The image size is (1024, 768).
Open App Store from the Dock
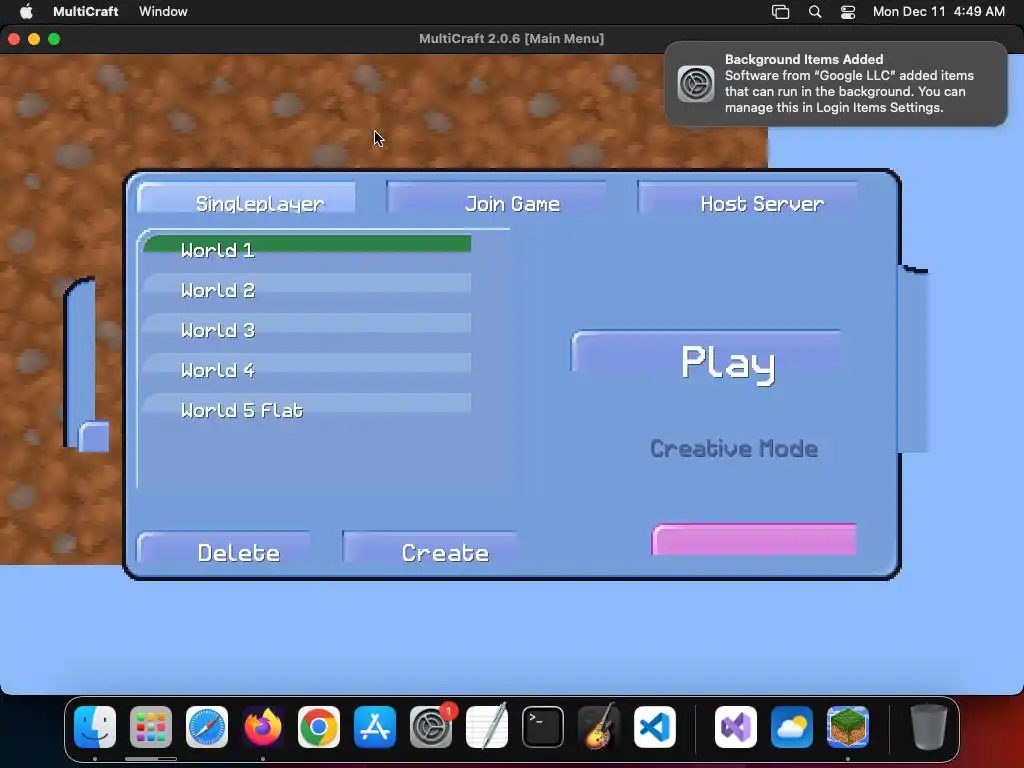click(375, 727)
